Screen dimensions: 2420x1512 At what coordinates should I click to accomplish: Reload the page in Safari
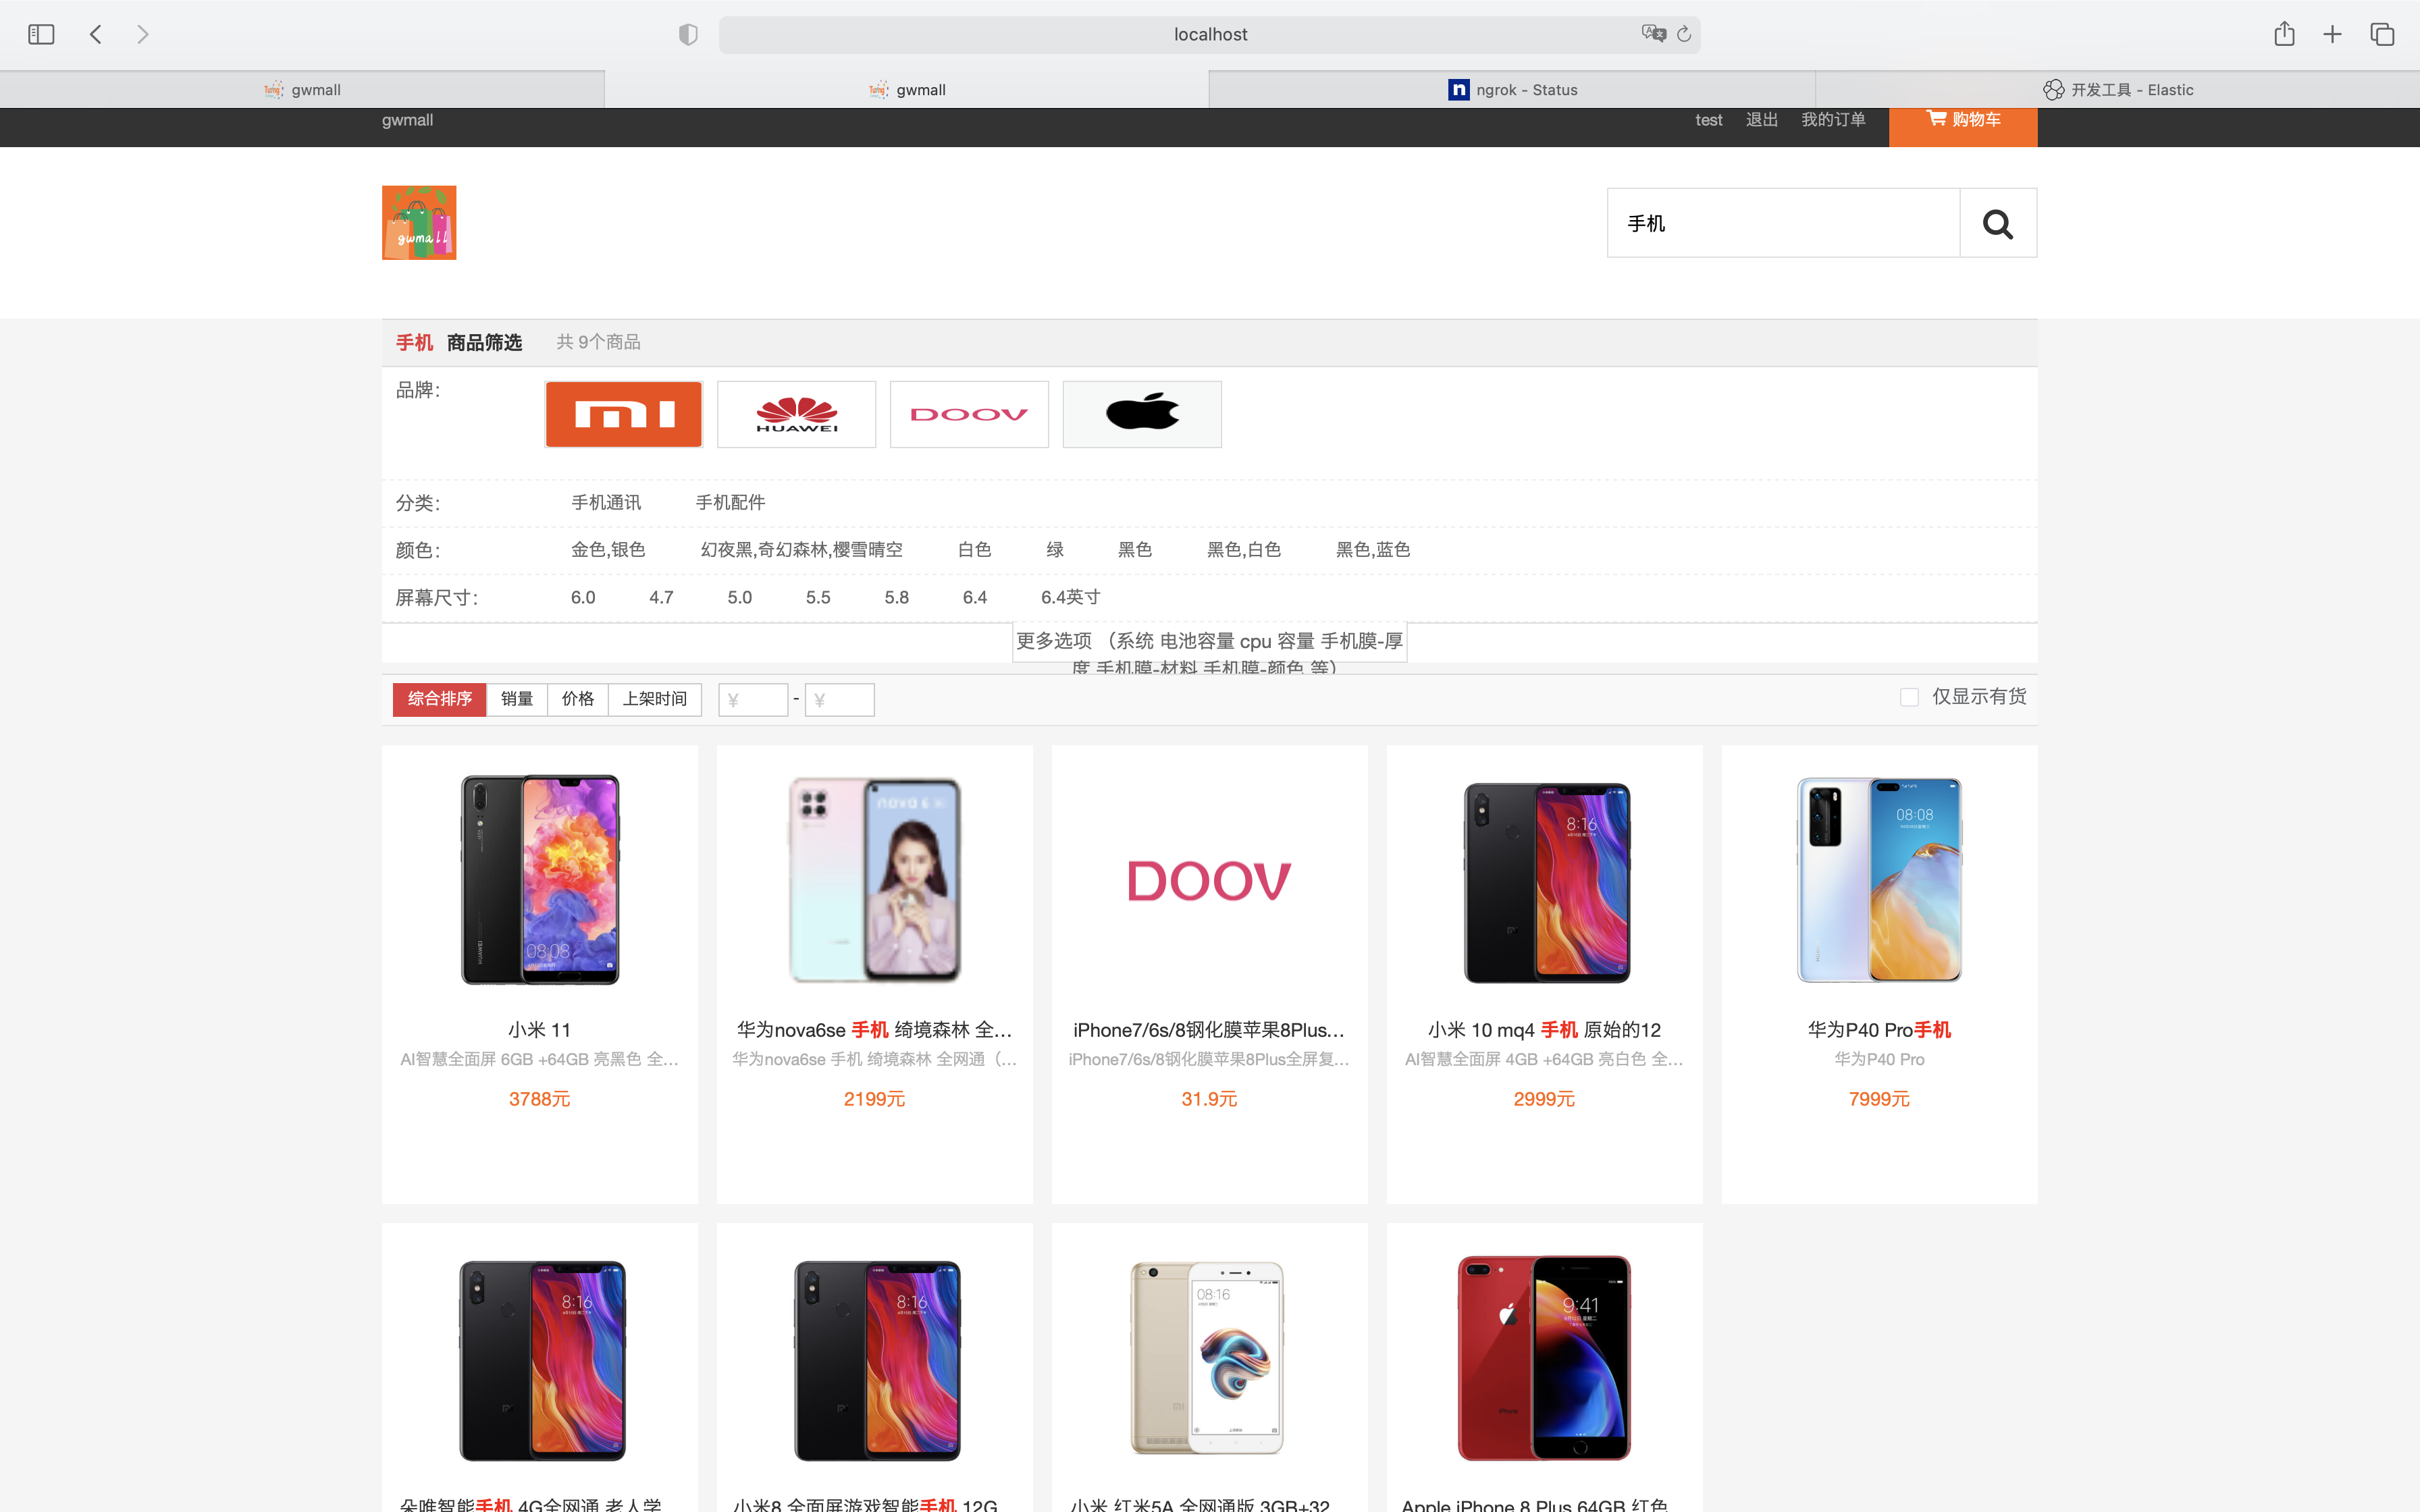[1684, 34]
